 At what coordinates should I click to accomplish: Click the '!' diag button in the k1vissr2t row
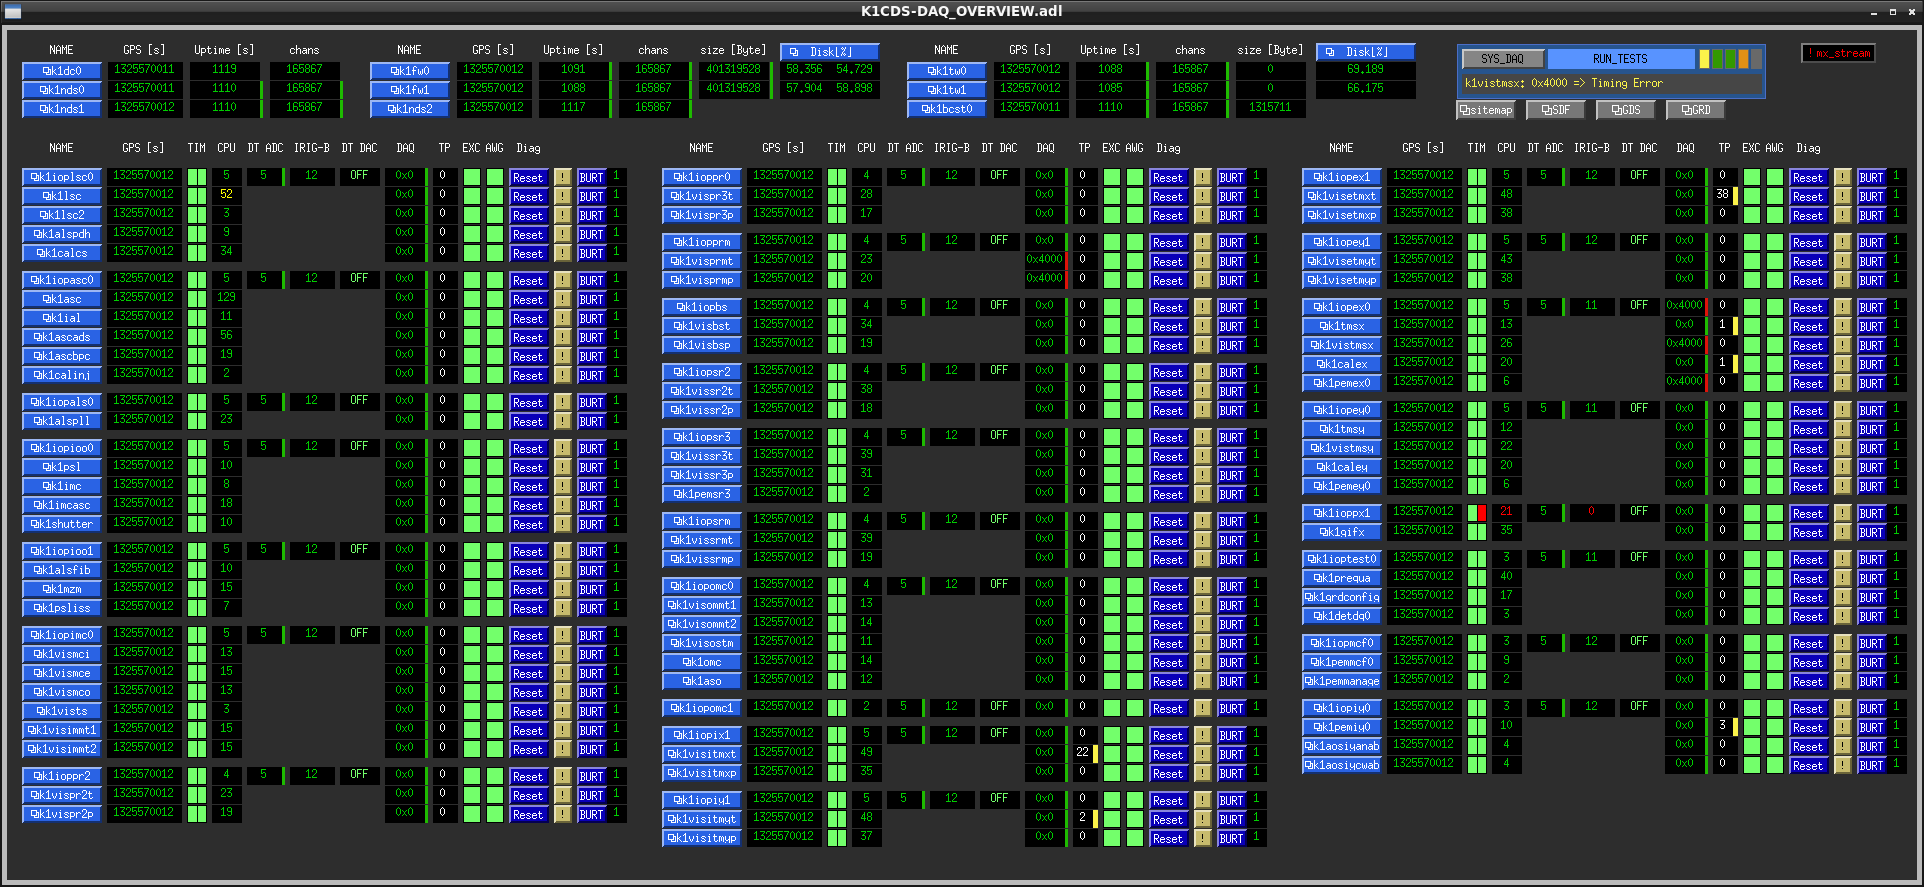pos(1203,391)
